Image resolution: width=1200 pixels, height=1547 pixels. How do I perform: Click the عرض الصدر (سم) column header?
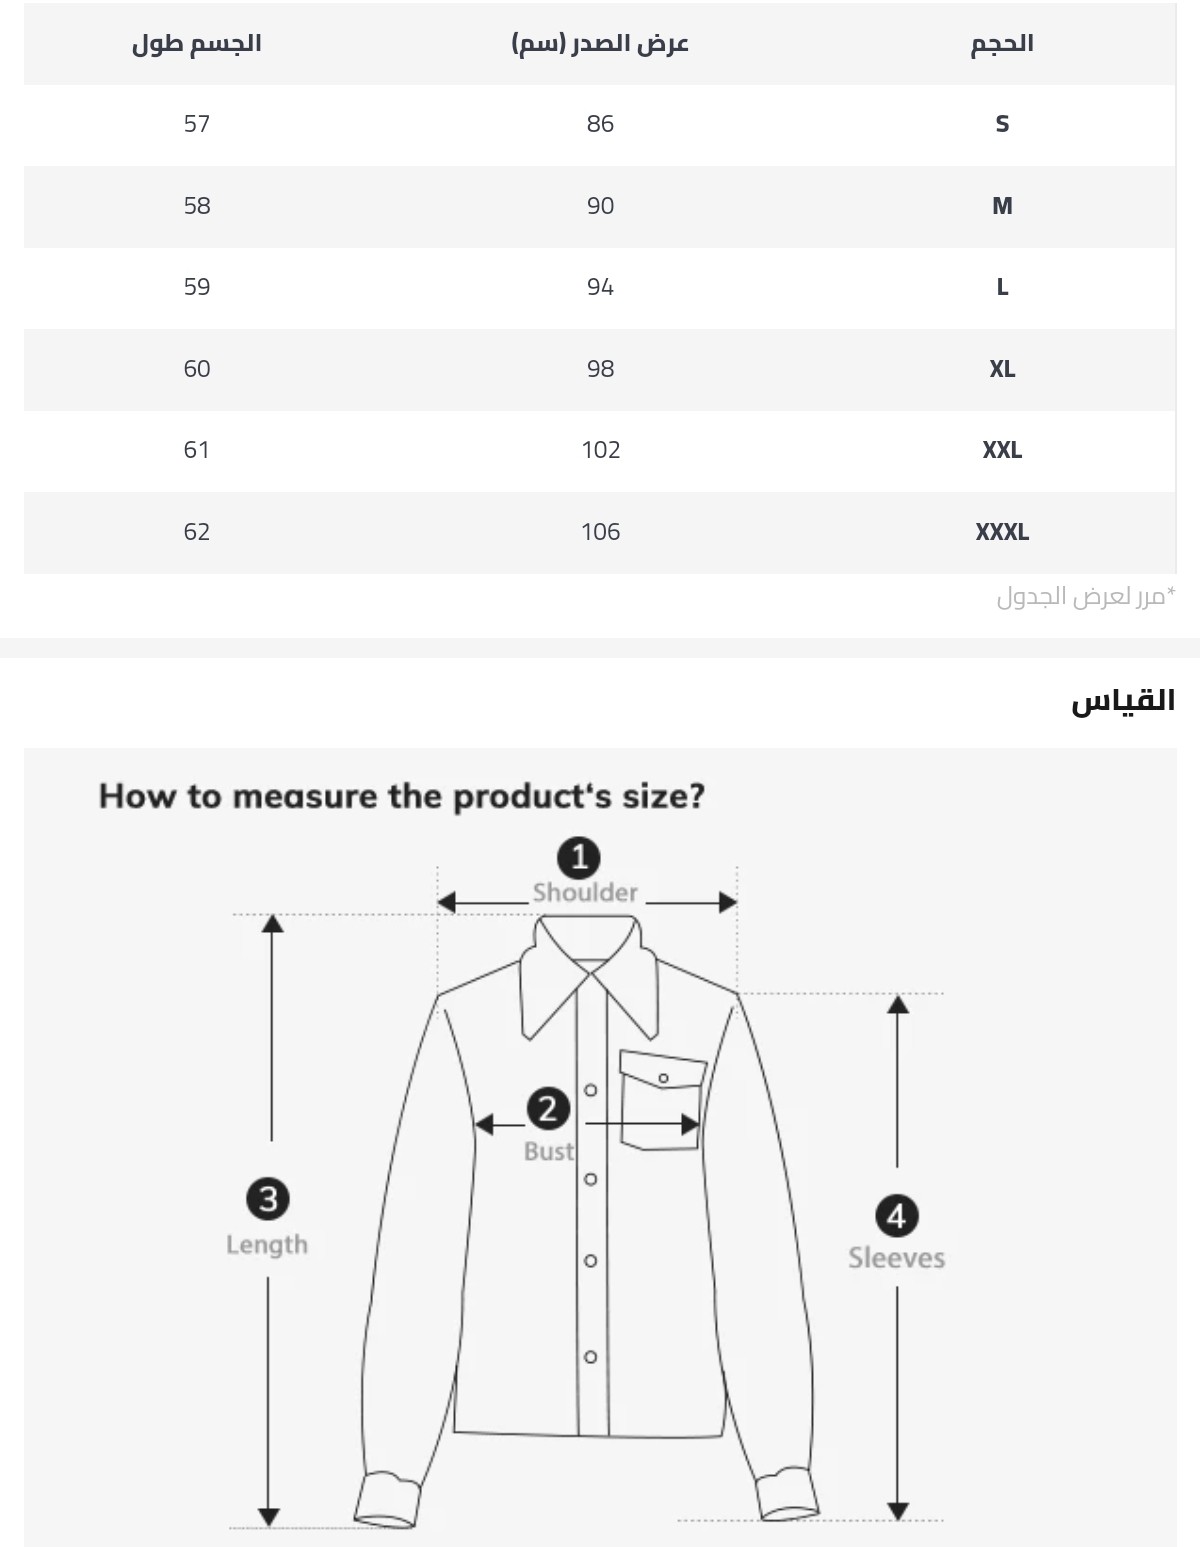click(600, 44)
